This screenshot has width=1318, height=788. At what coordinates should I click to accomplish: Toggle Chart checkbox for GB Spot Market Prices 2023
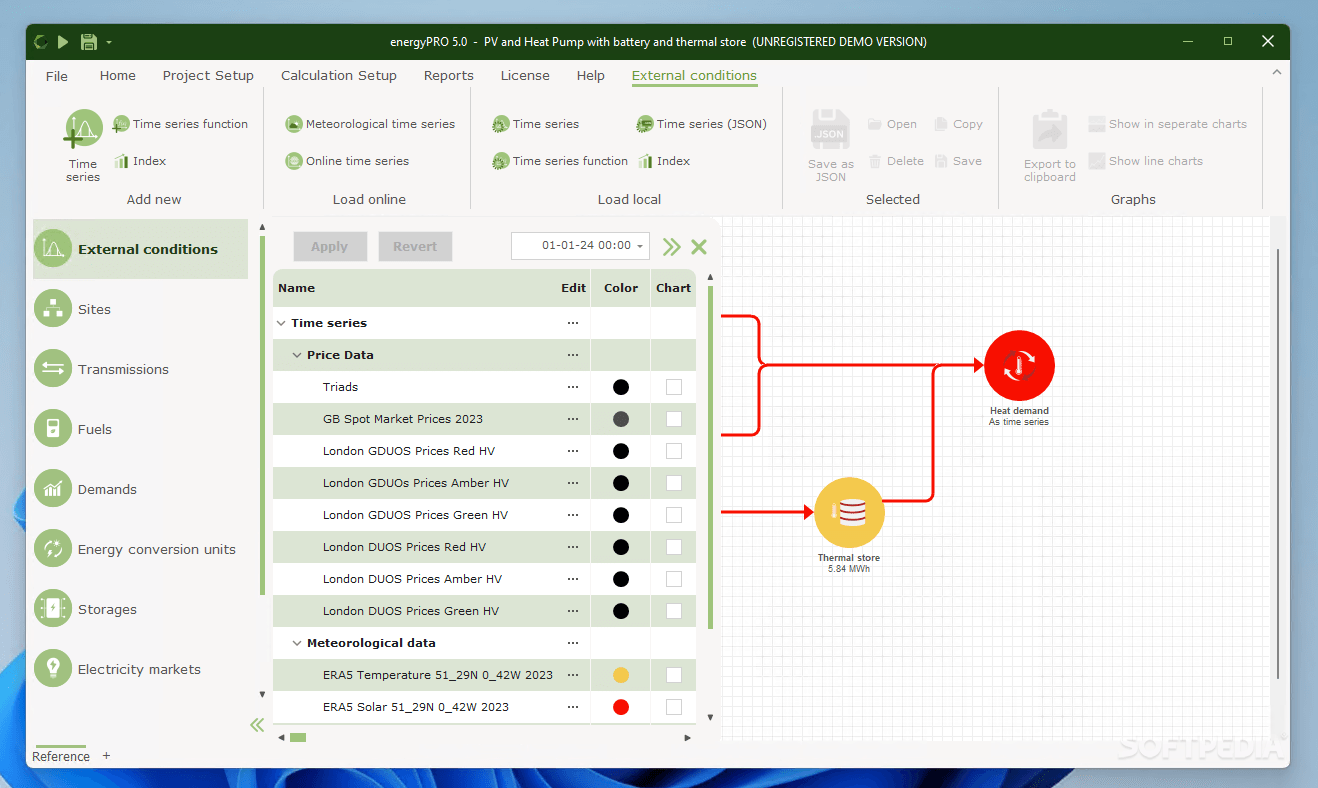[674, 419]
